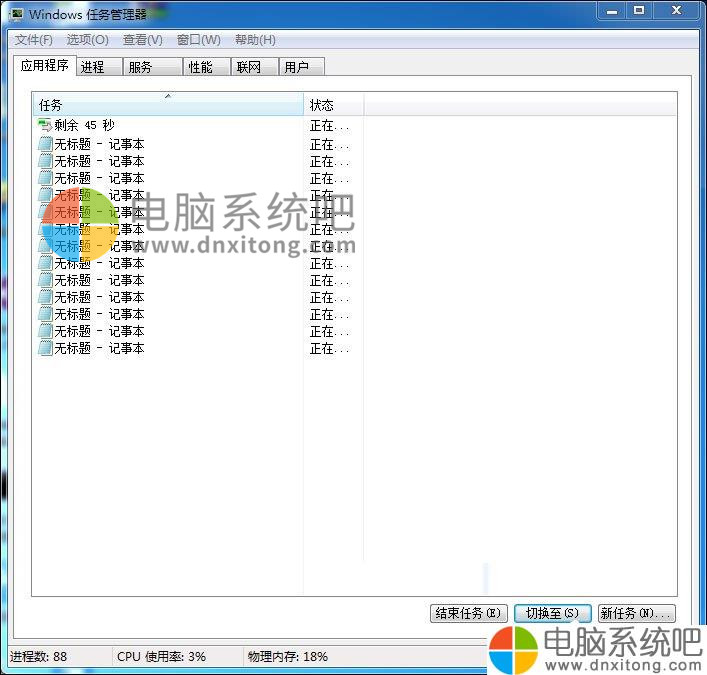The height and width of the screenshot is (675, 707).
Task: Open the 文件(F) menu
Action: [x=34, y=40]
